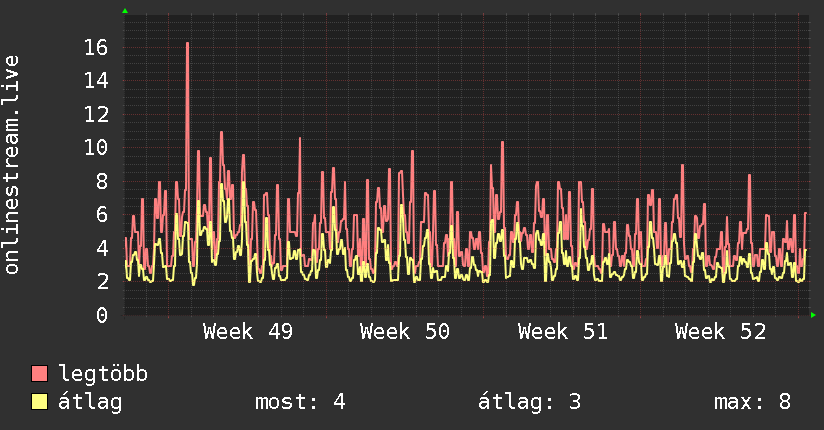824x430 pixels.
Task: Click the y-axis label 16
Action: (96, 48)
